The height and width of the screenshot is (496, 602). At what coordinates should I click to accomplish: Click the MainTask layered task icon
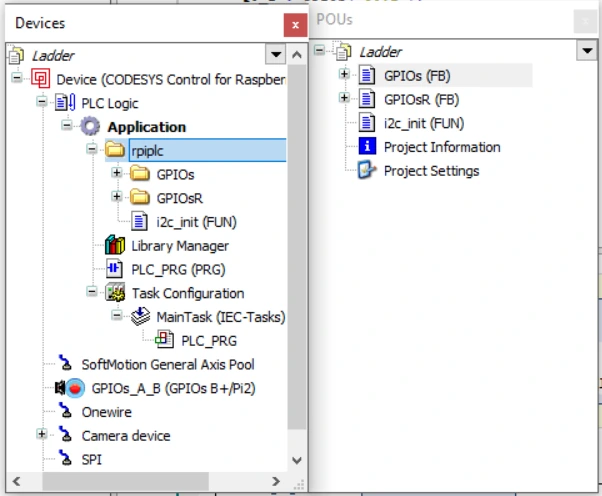tap(140, 316)
